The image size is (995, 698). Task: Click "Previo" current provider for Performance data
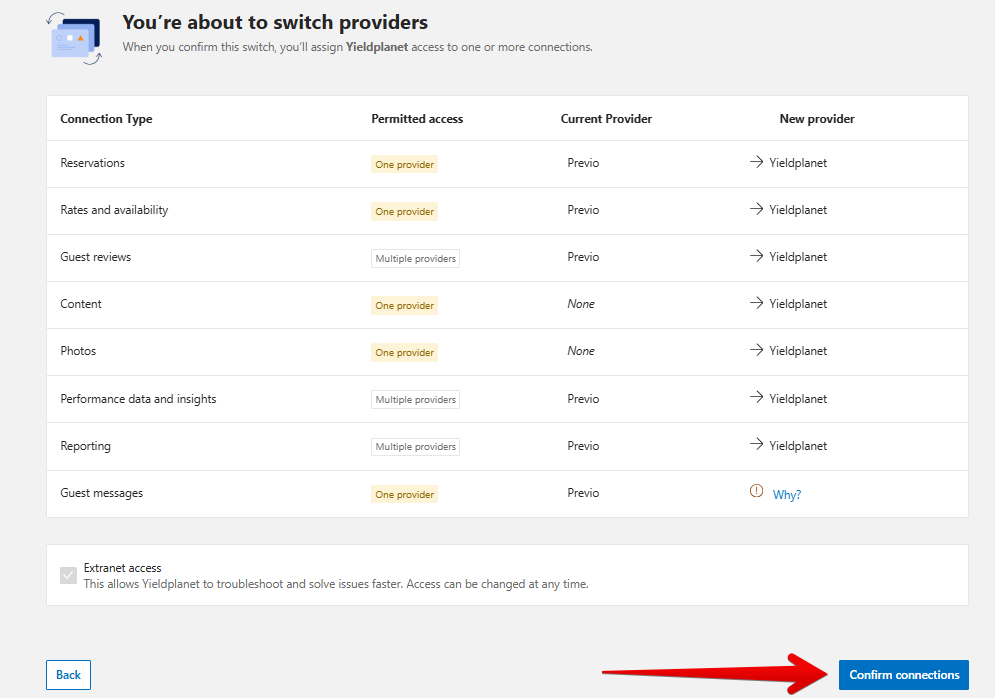583,399
